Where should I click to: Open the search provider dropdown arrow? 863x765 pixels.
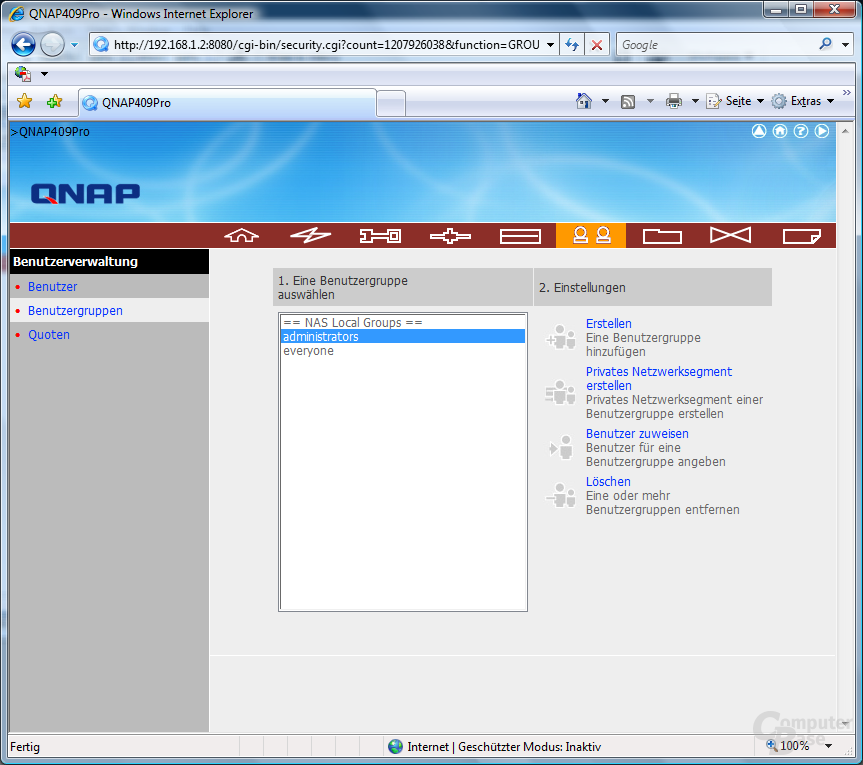point(845,45)
